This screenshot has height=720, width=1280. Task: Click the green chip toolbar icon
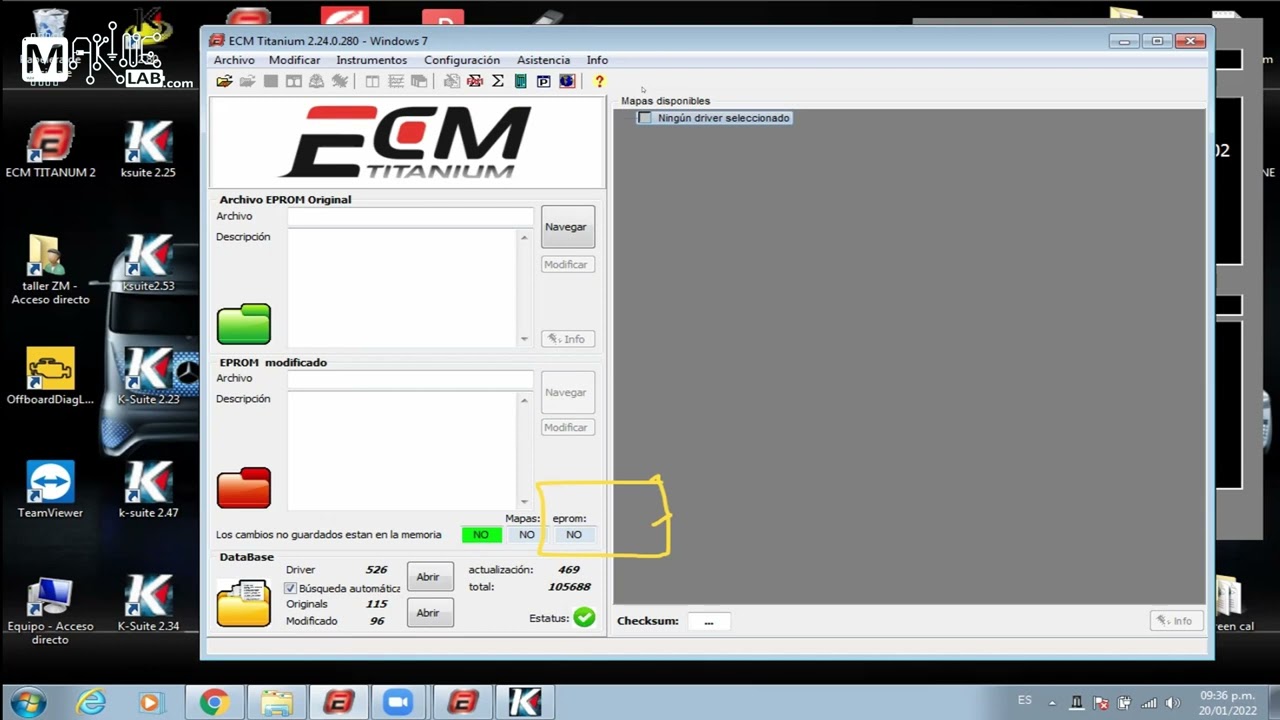pyautogui.click(x=521, y=81)
